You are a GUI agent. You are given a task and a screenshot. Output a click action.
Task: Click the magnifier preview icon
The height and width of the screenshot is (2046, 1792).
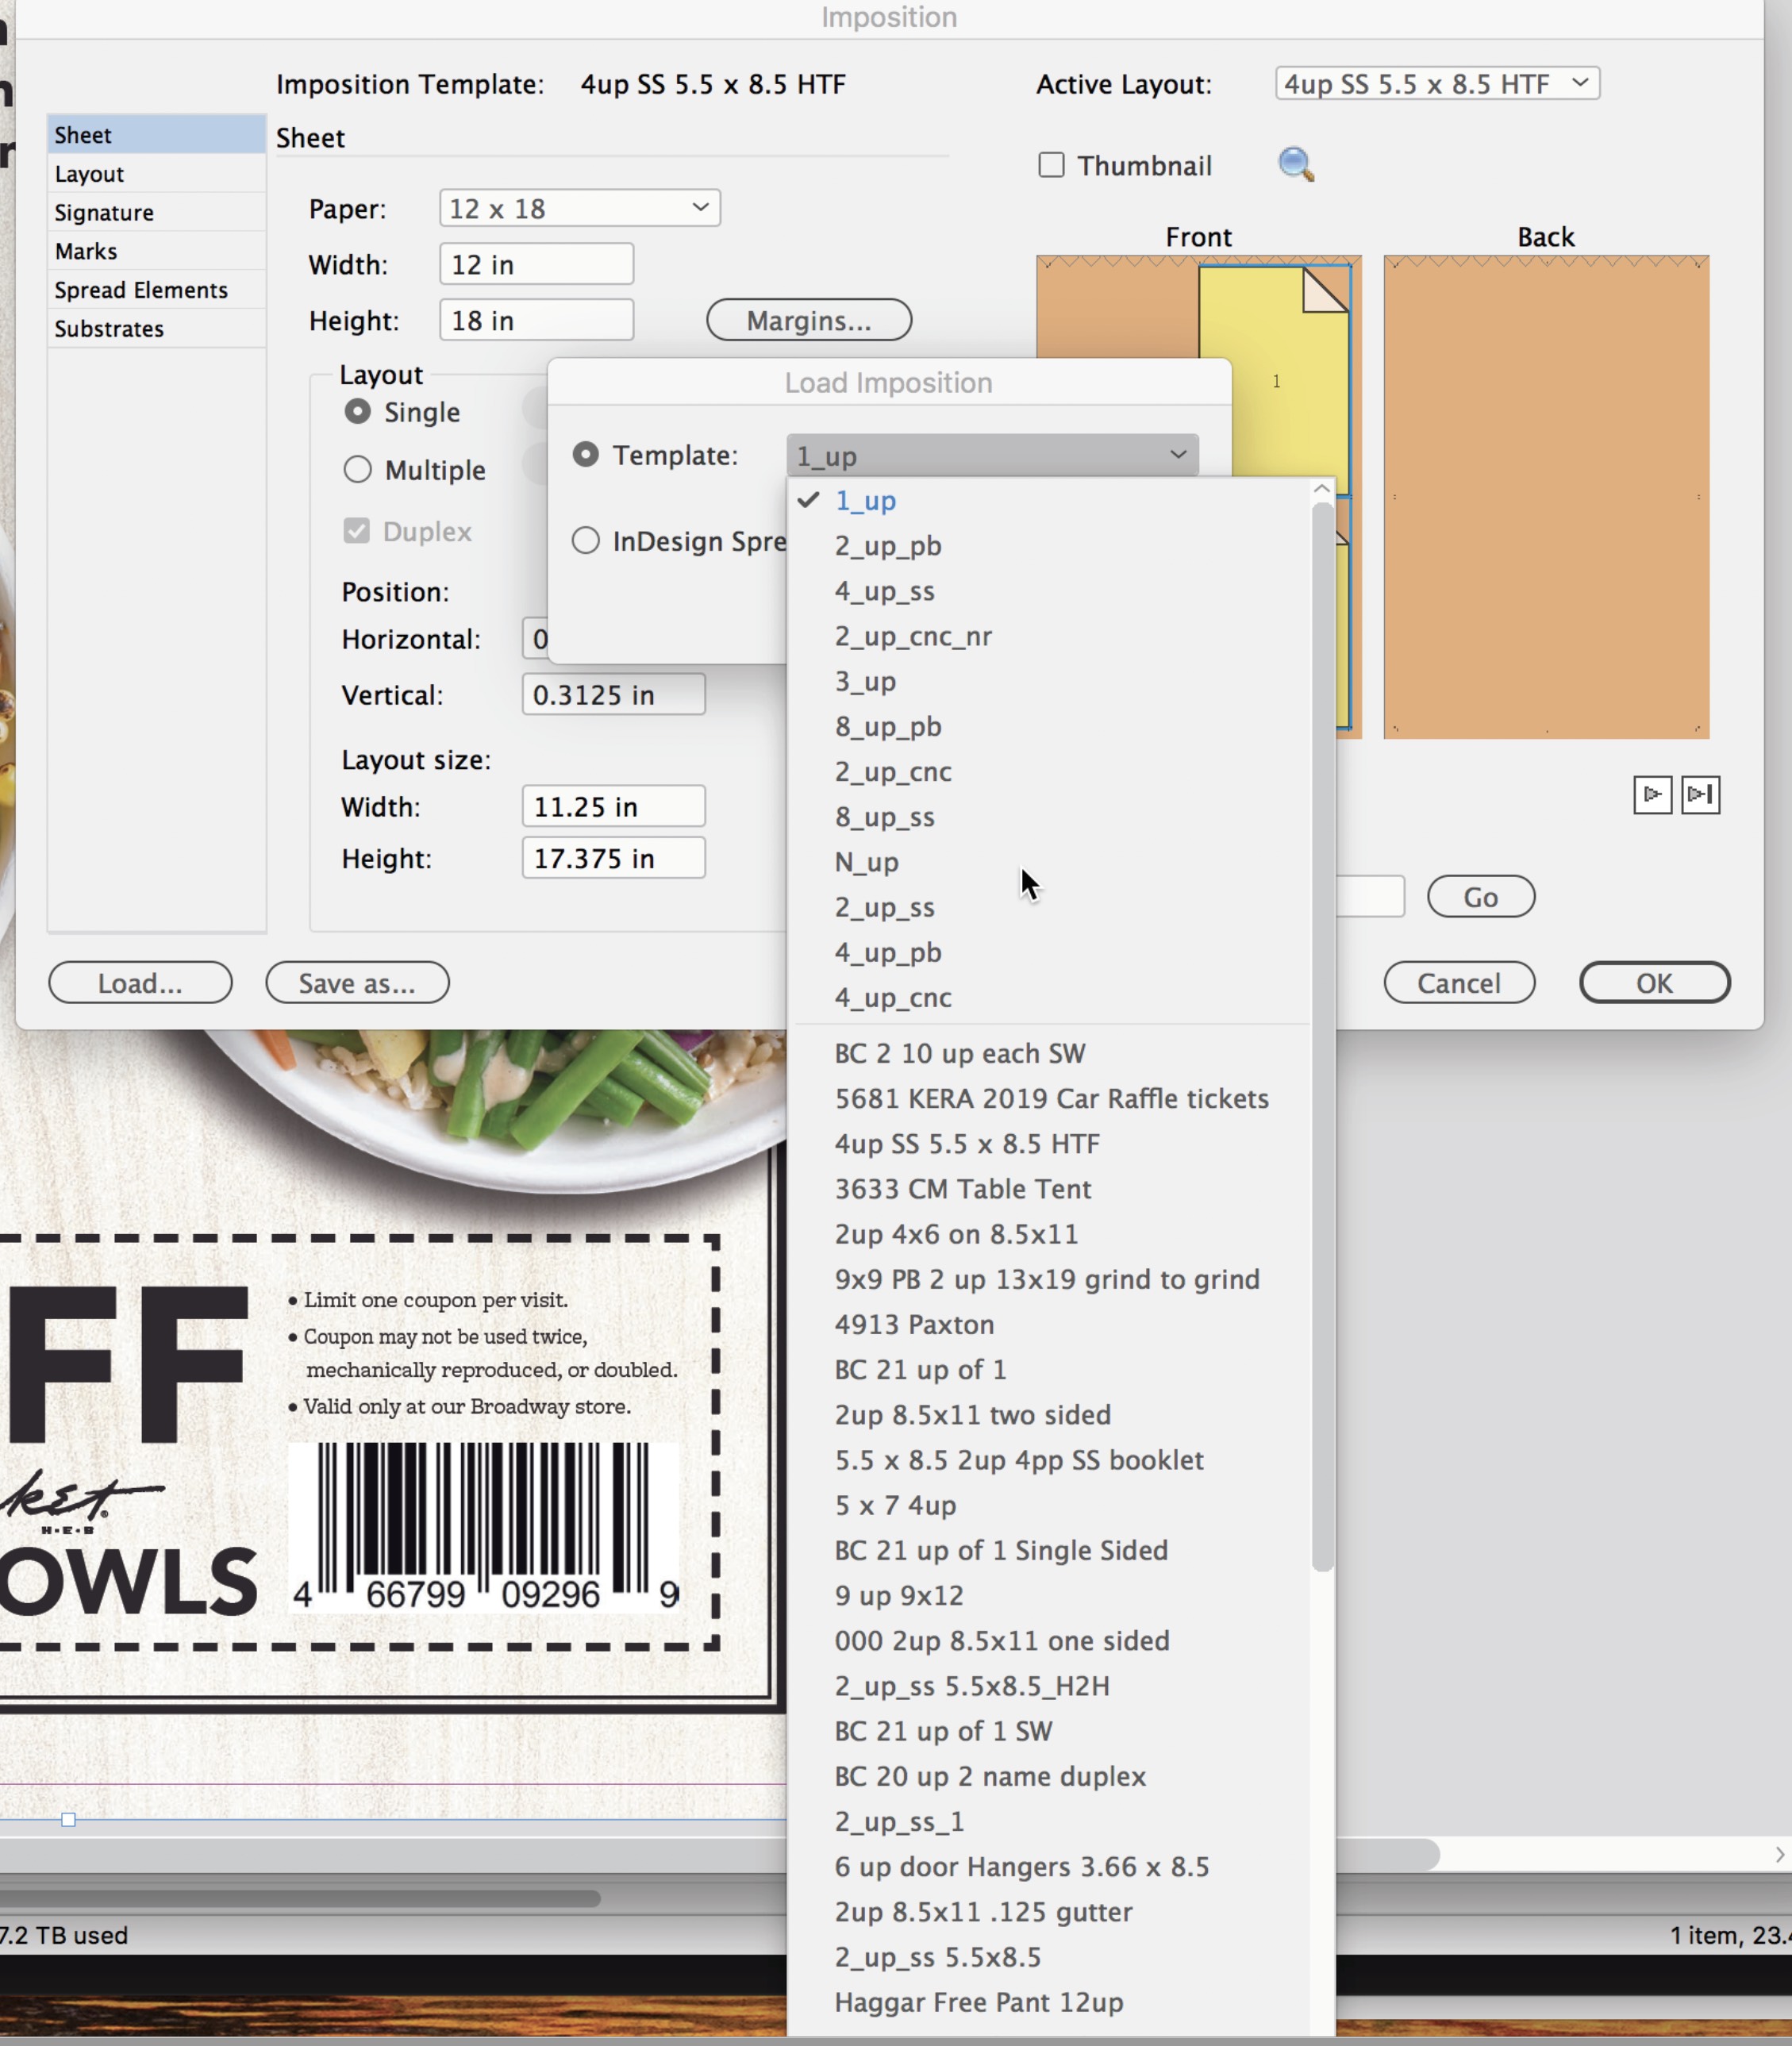[x=1295, y=164]
